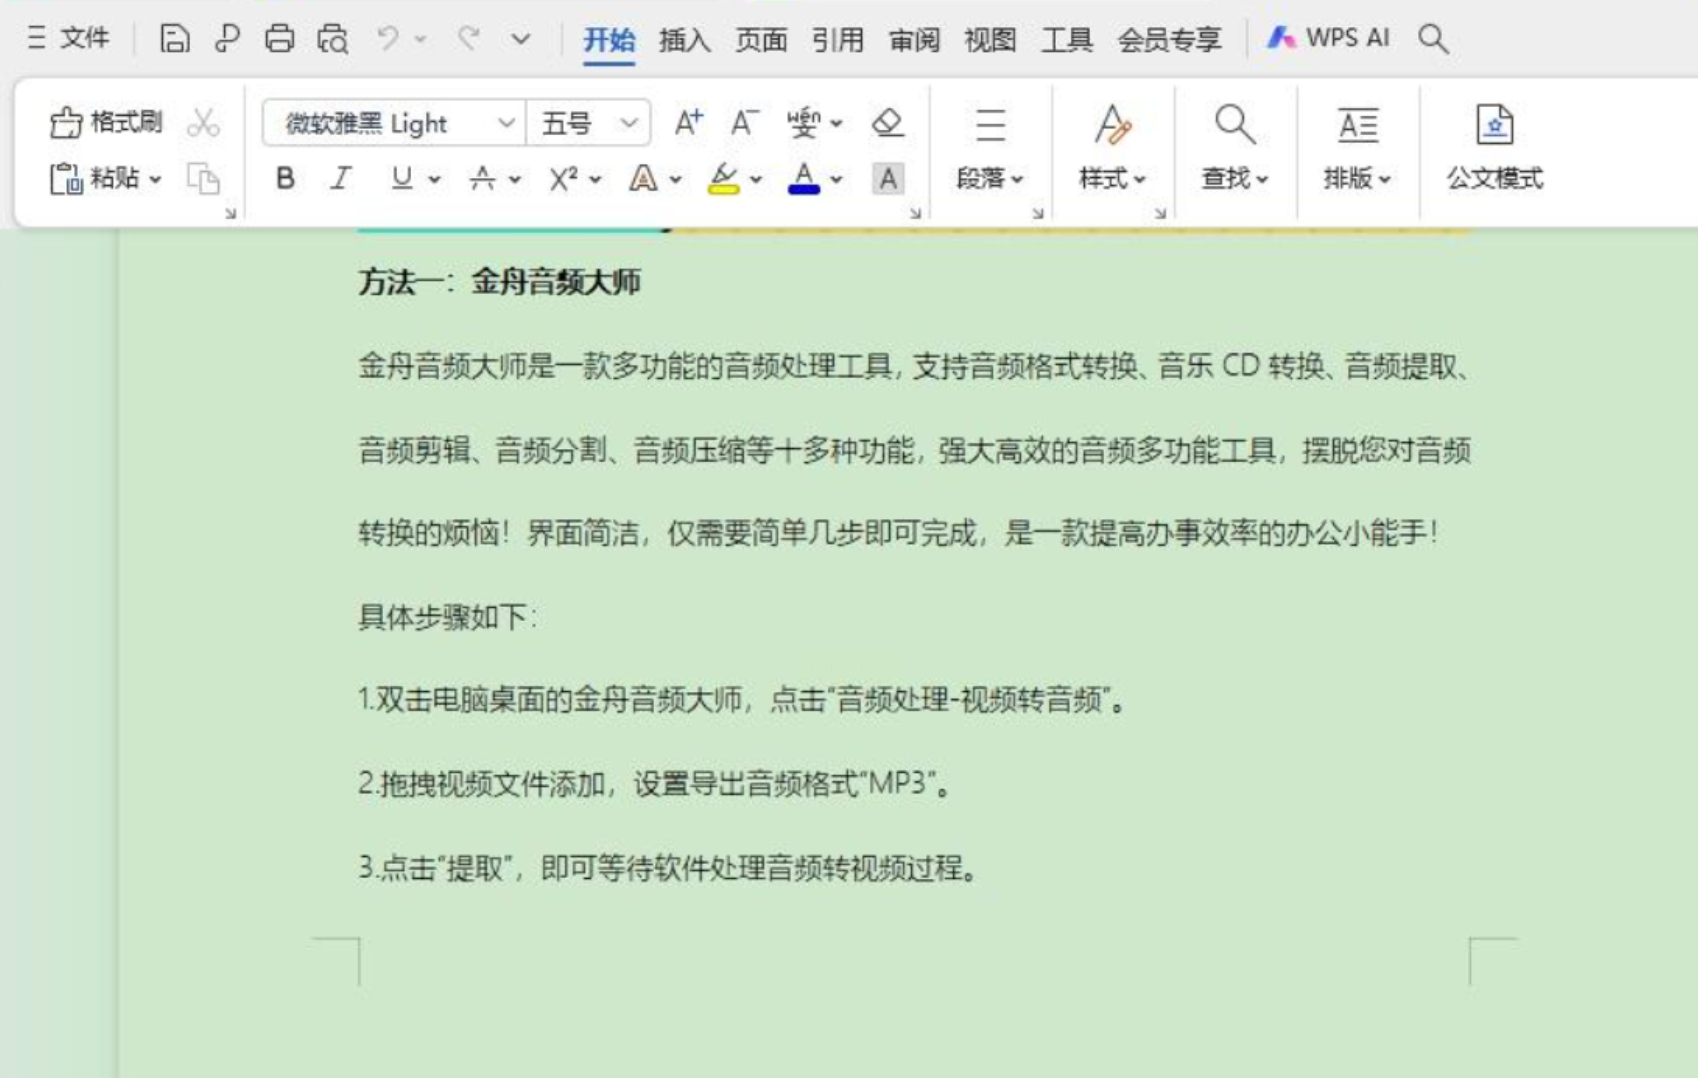Expand the highlight color dropdown arrow

[x=756, y=180]
